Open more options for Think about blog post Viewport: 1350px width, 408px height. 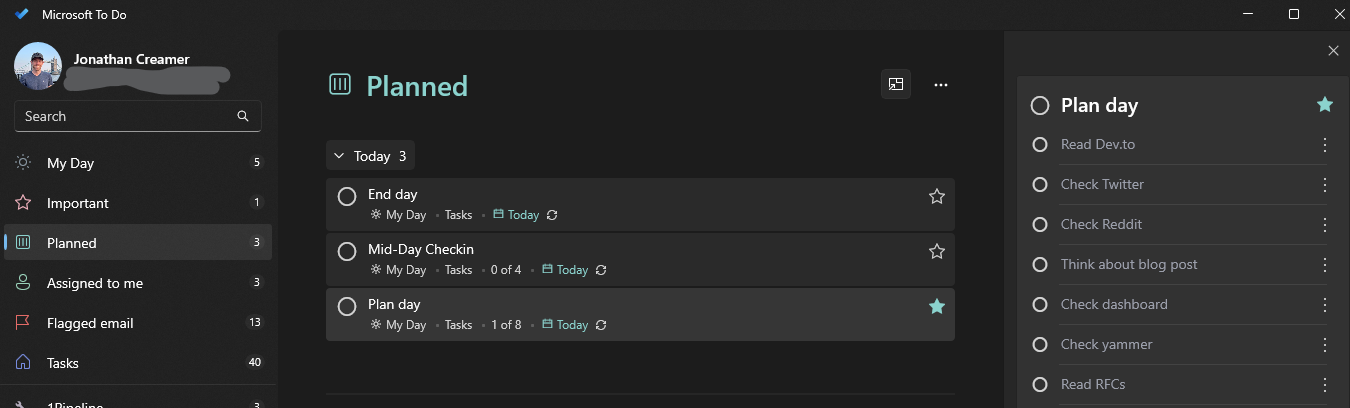point(1325,265)
